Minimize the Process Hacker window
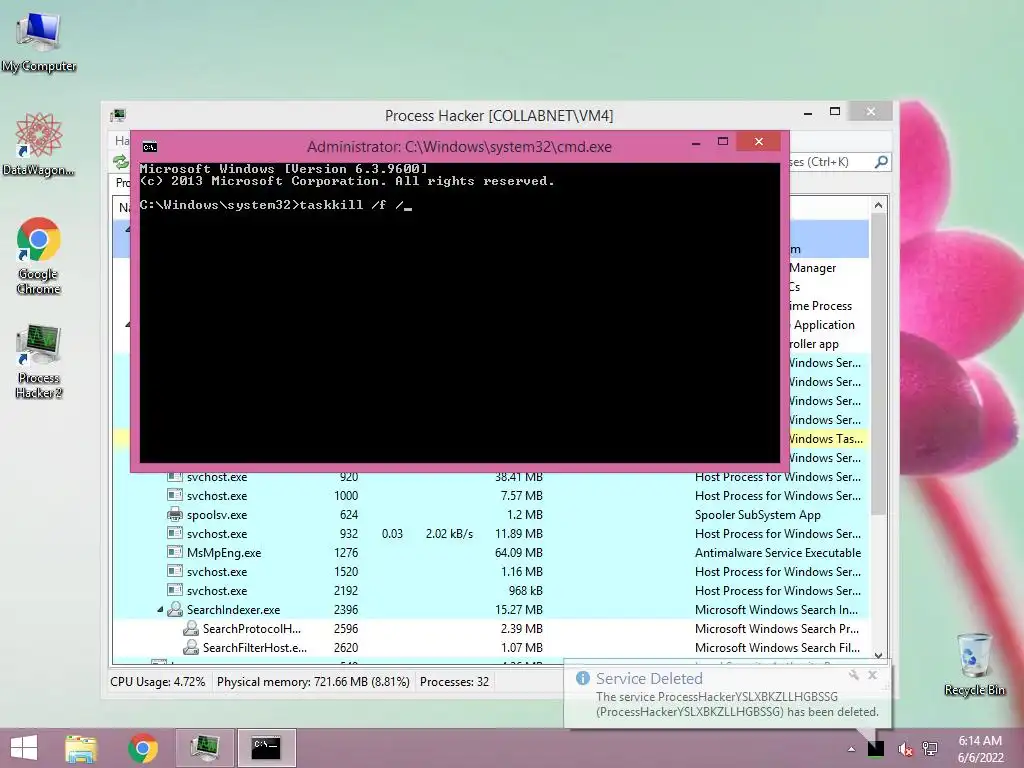This screenshot has width=1024, height=768. 808,113
